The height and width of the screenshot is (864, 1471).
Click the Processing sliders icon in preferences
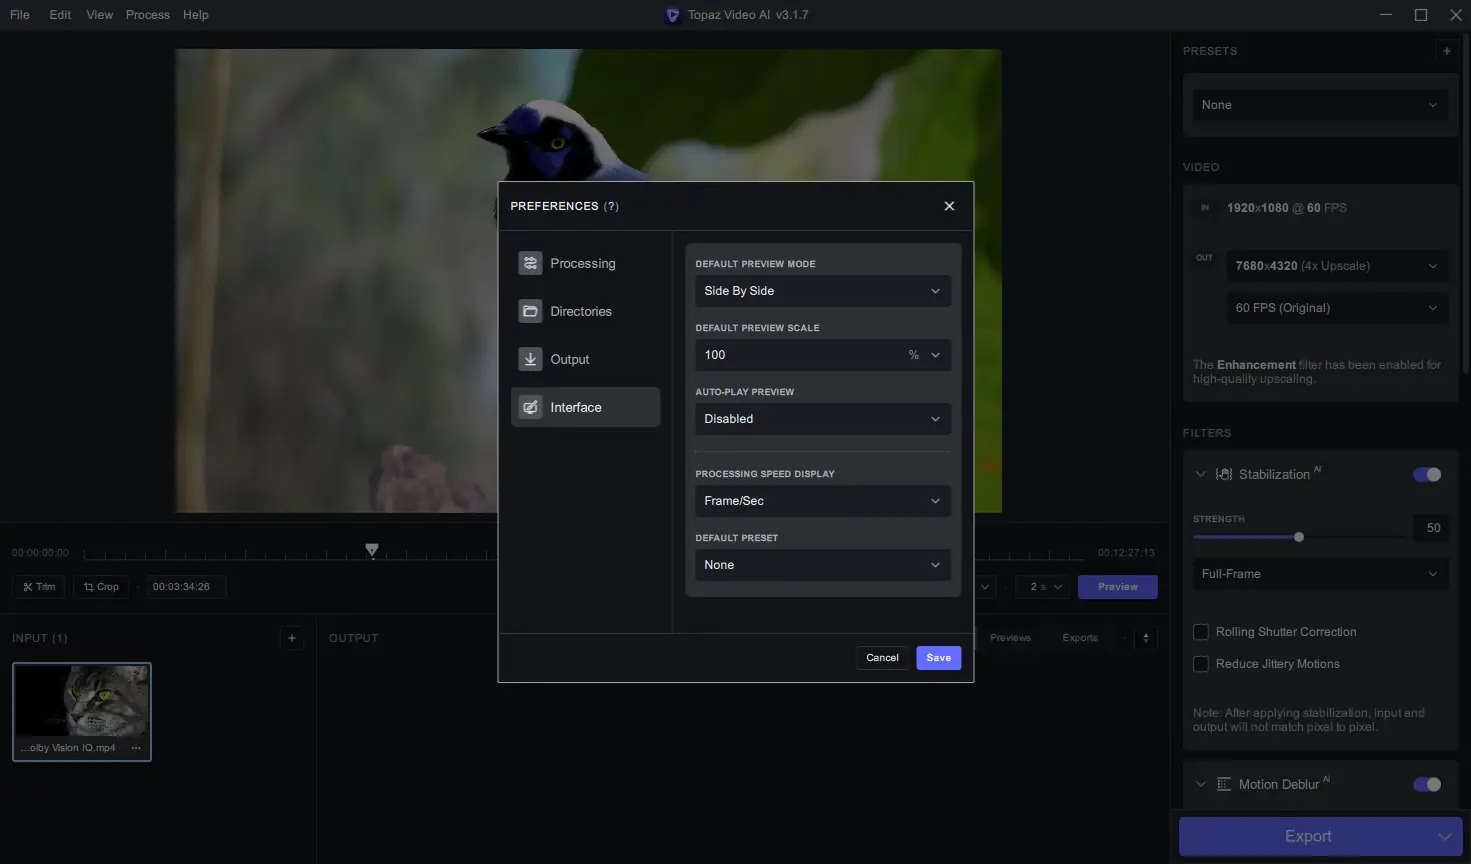click(x=530, y=263)
